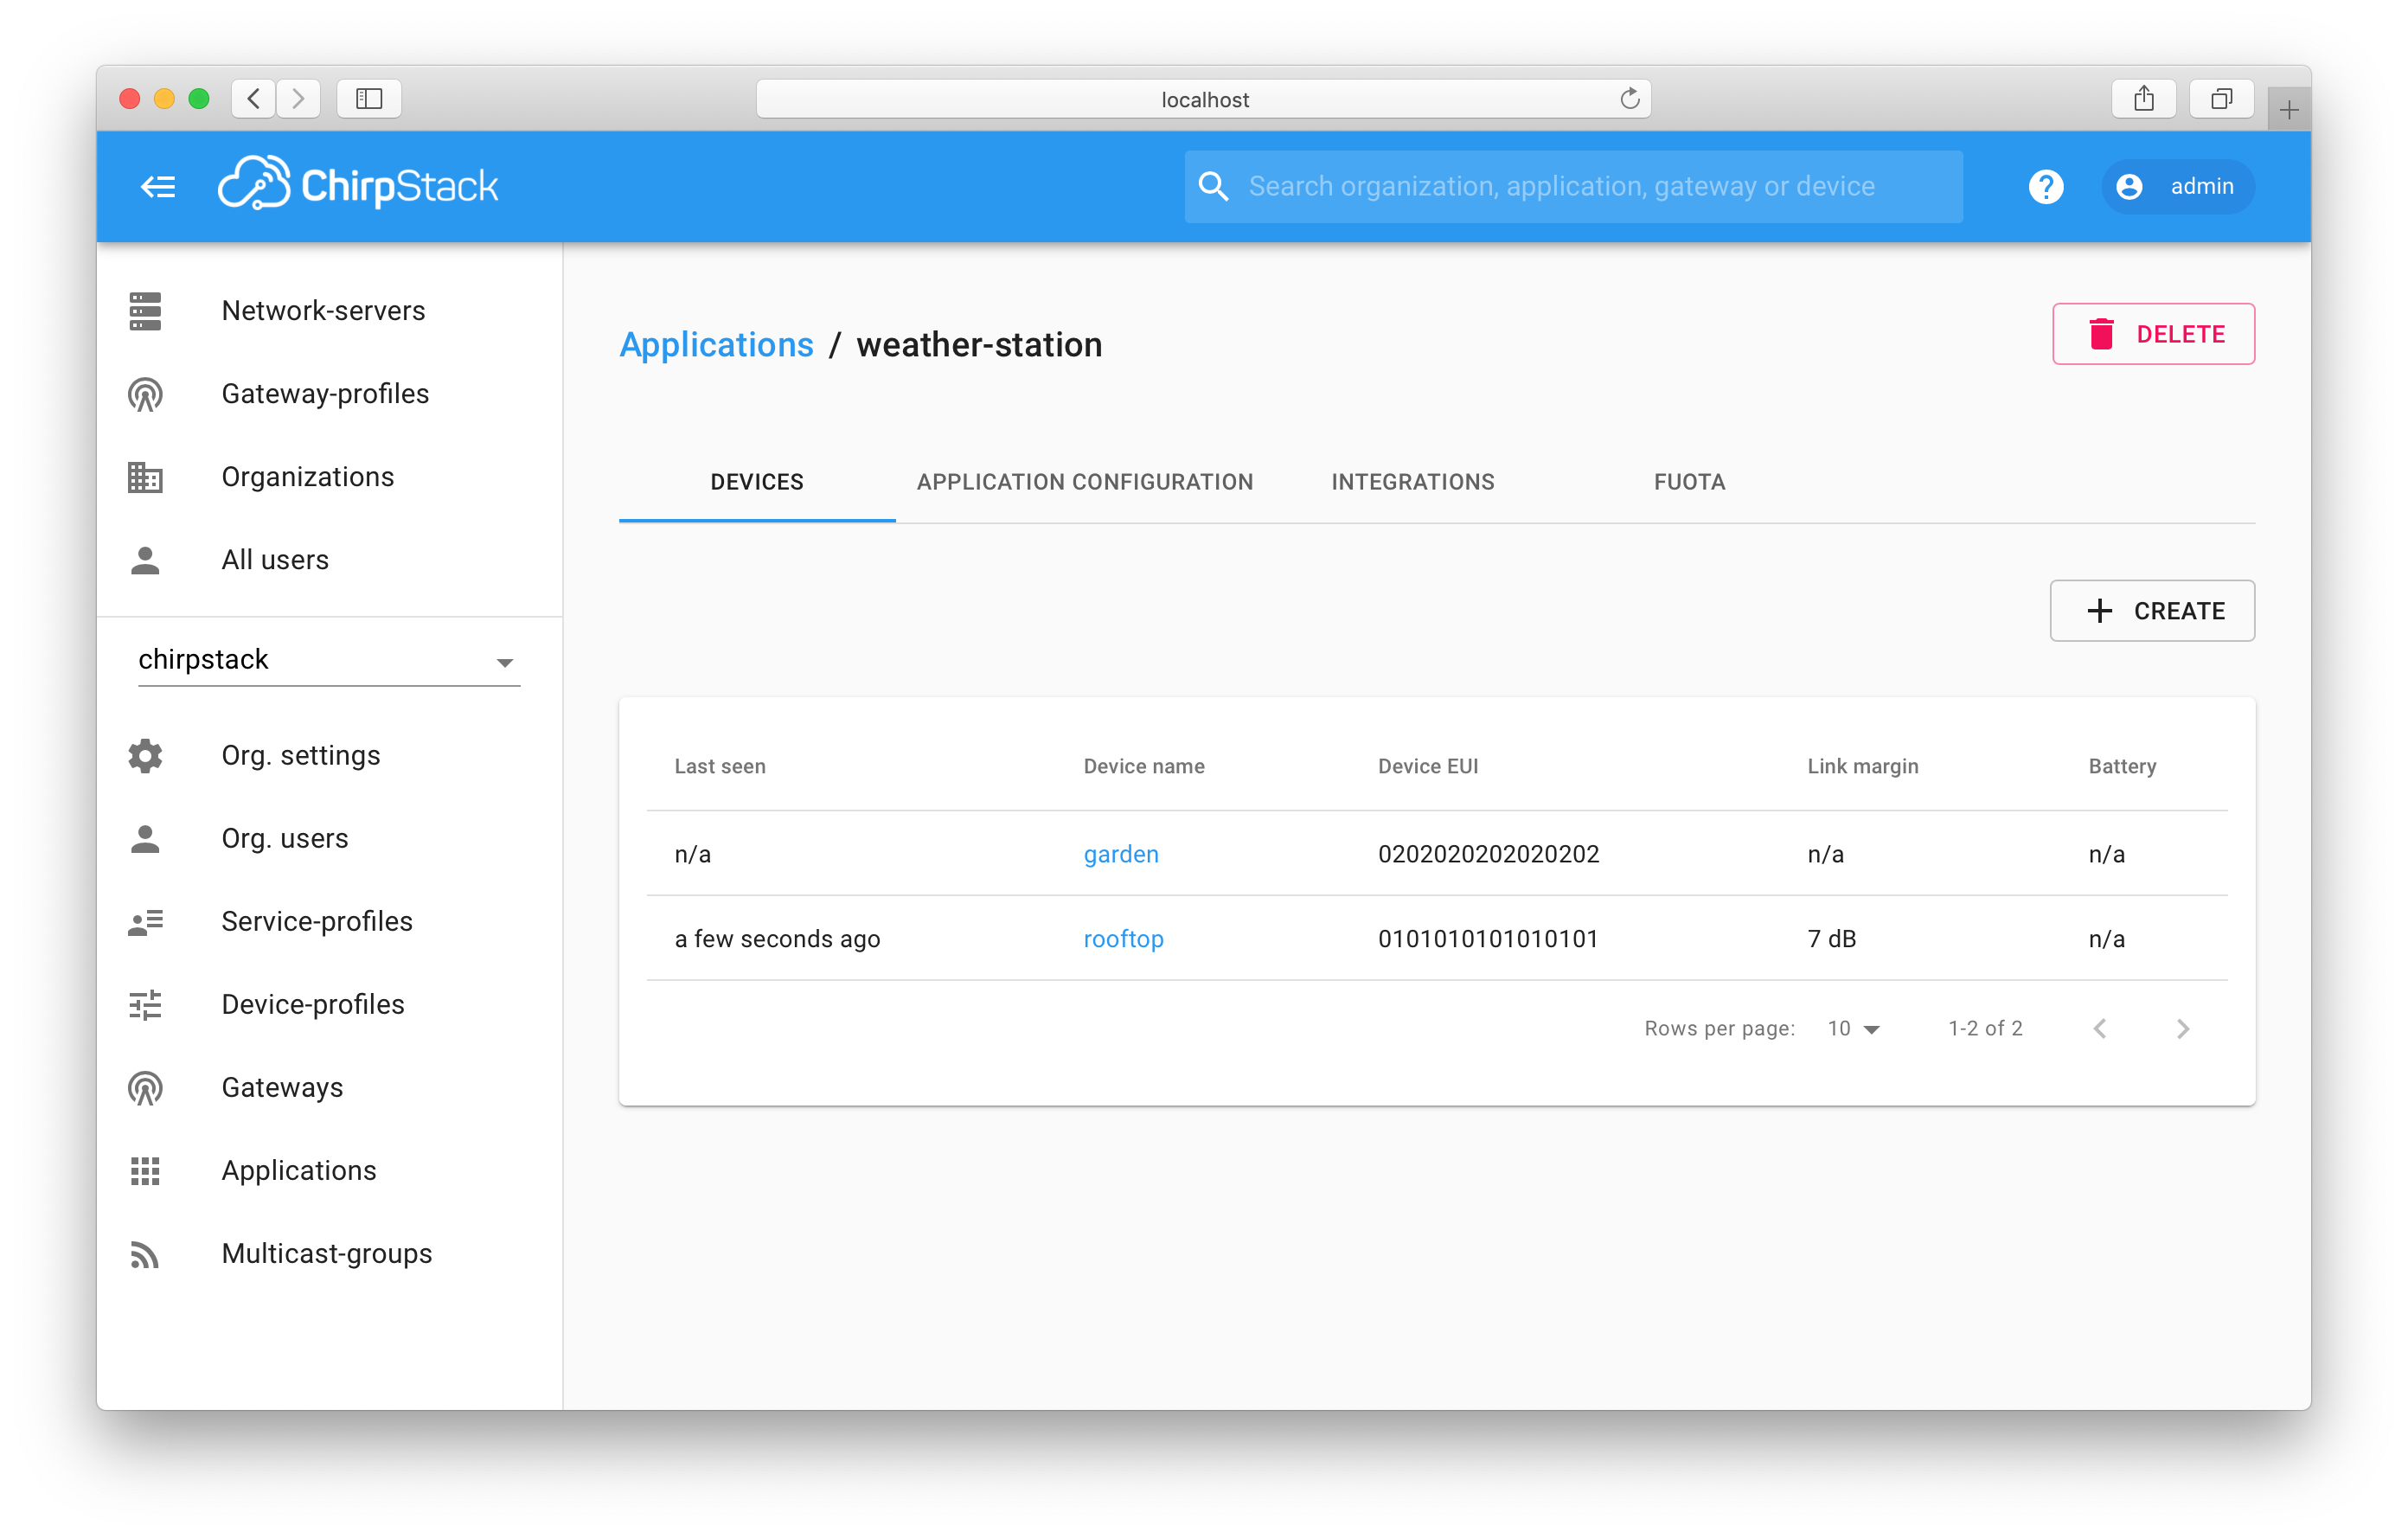Go to previous table page
The width and height of the screenshot is (2408, 1538).
click(2099, 1028)
